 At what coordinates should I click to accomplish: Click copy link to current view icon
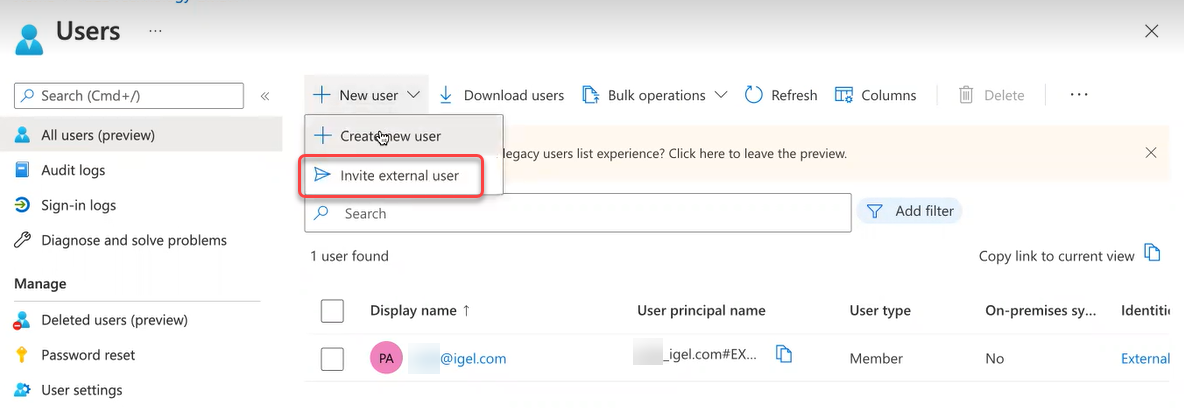[1152, 252]
